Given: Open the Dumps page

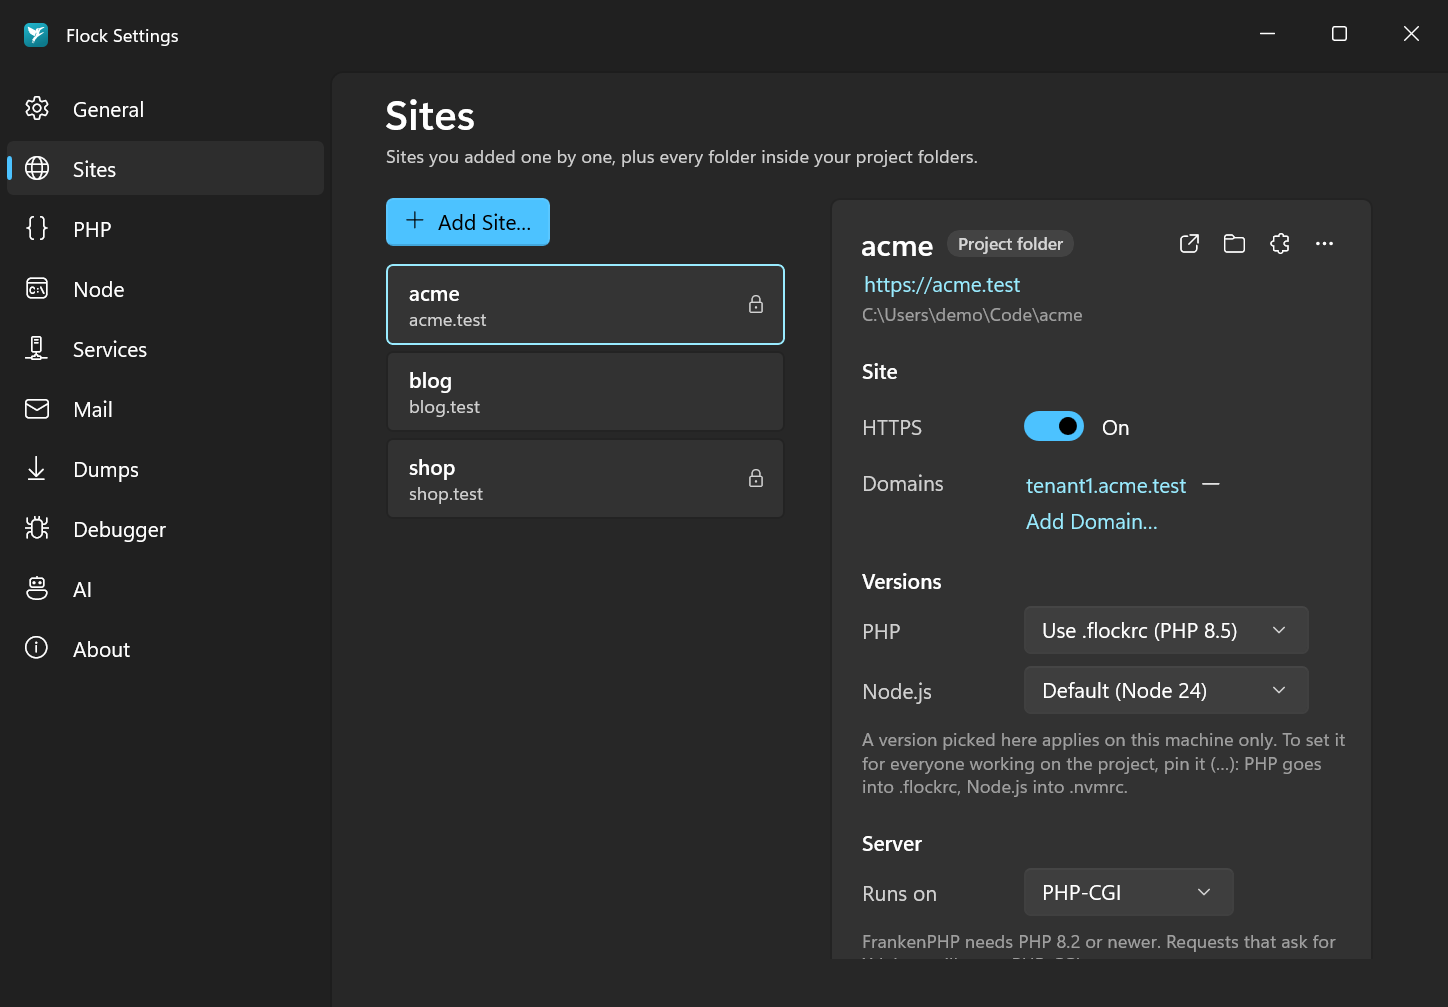Looking at the screenshot, I should [x=165, y=469].
